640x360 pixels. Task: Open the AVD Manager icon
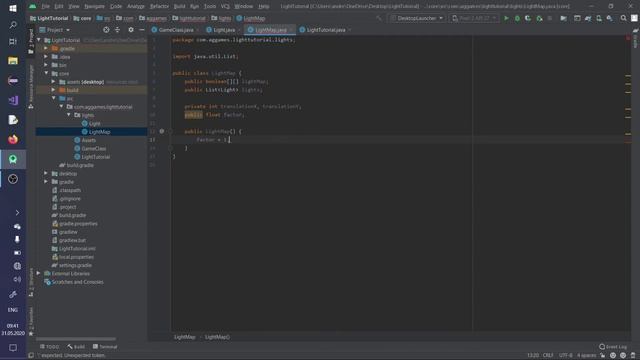pos(599,18)
